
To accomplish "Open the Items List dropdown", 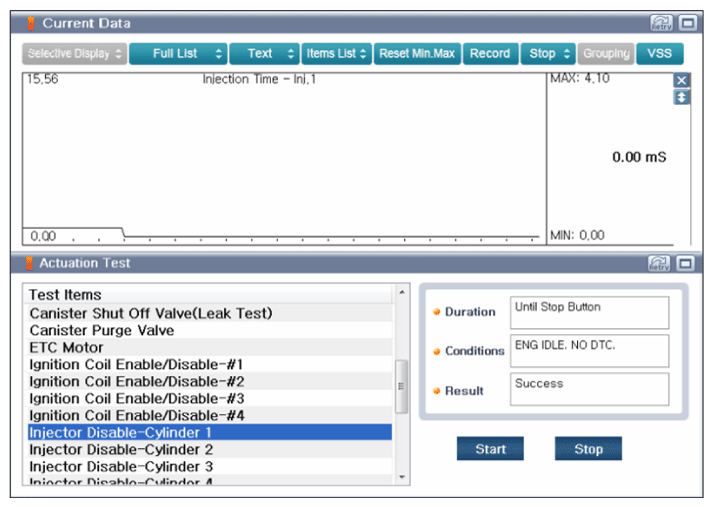I will pyautogui.click(x=336, y=54).
